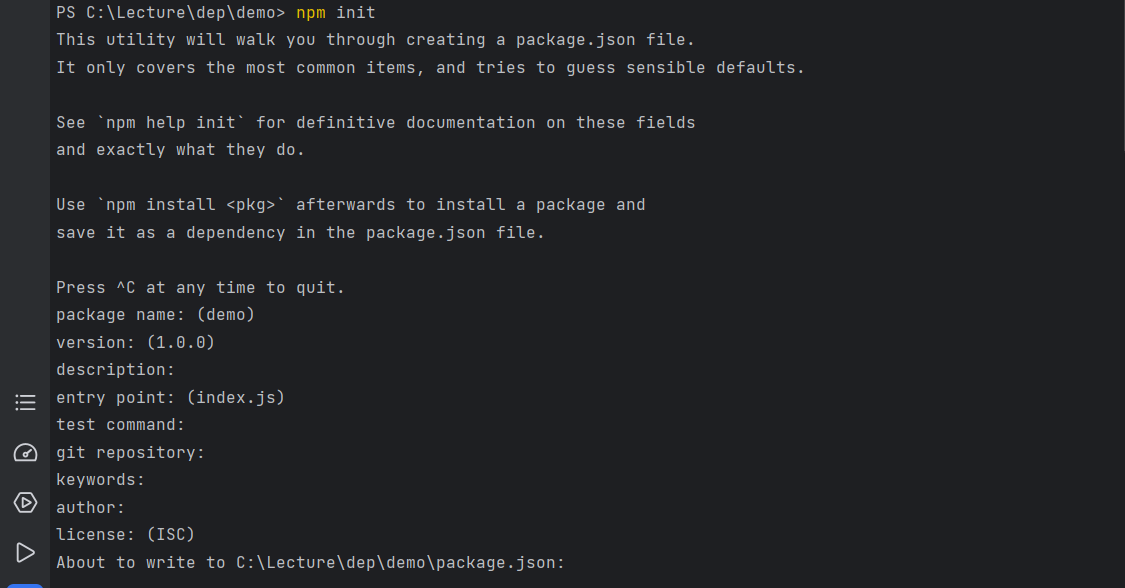Select the highlighted blue Terminal tool button

click(25, 586)
